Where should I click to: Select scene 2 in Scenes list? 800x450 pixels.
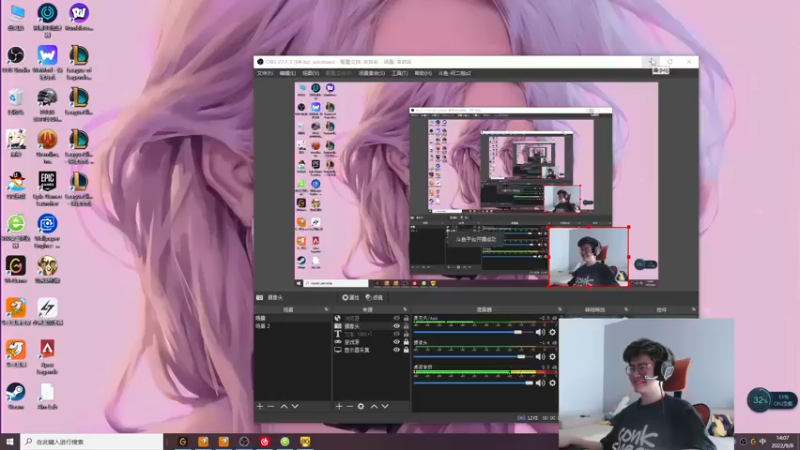pyautogui.click(x=293, y=326)
